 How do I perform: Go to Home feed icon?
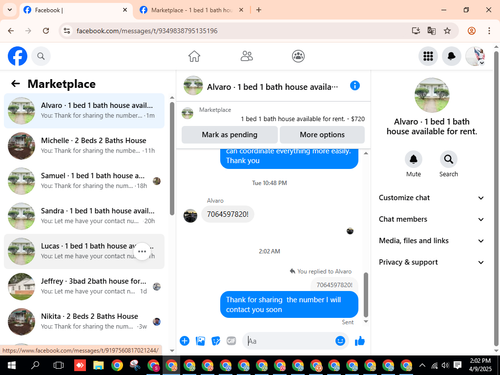pyautogui.click(x=194, y=56)
